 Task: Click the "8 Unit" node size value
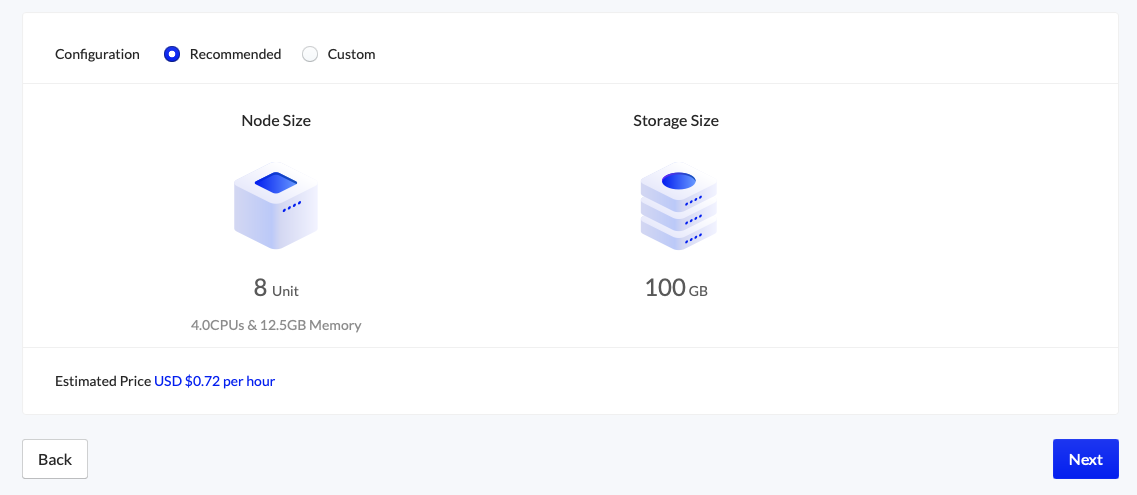tap(276, 289)
